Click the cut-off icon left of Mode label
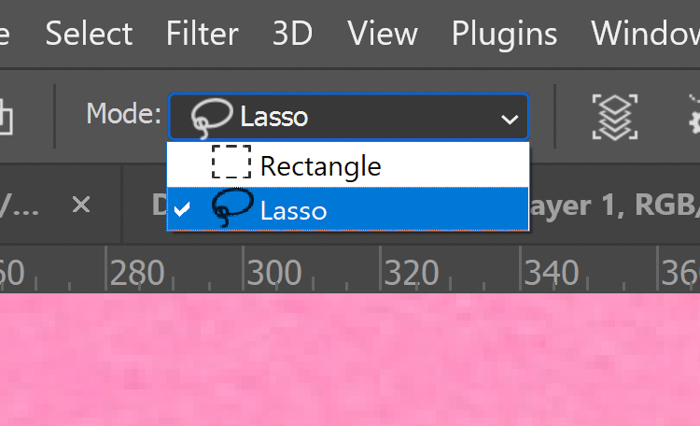700x426 pixels. (6, 117)
